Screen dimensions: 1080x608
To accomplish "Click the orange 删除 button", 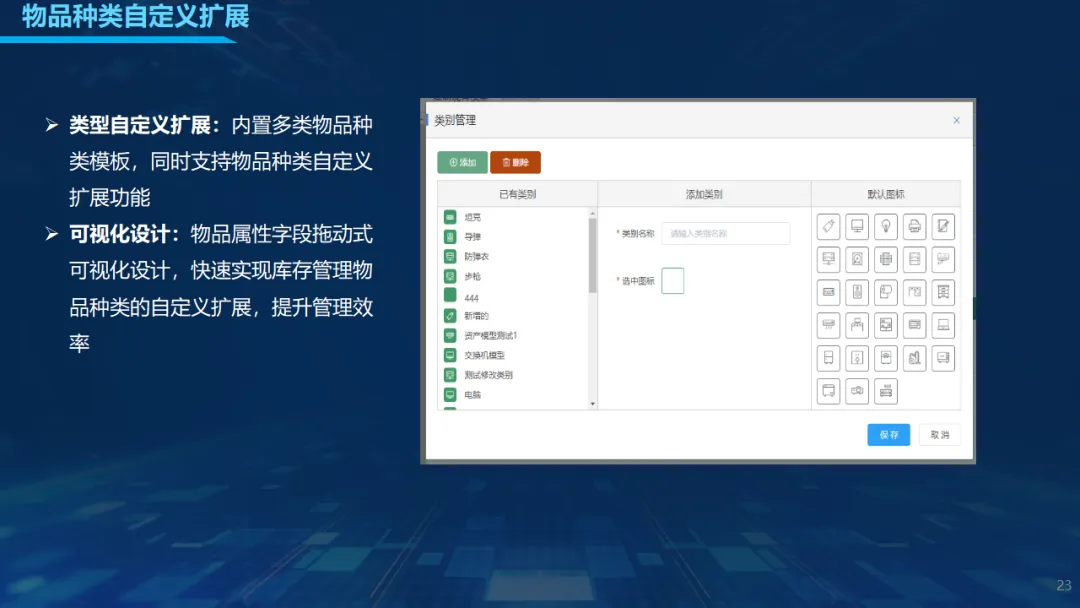I will click(515, 163).
